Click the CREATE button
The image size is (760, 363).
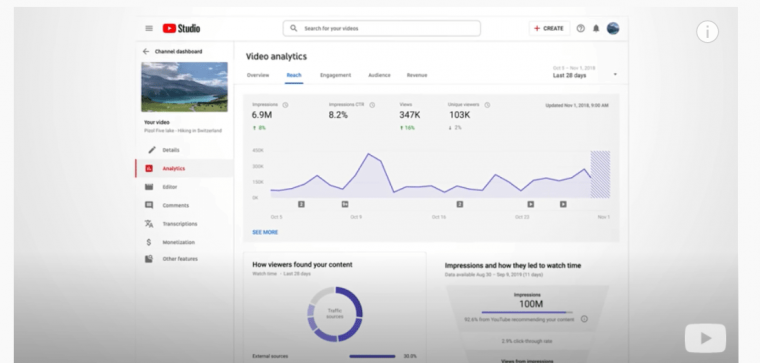tap(549, 28)
